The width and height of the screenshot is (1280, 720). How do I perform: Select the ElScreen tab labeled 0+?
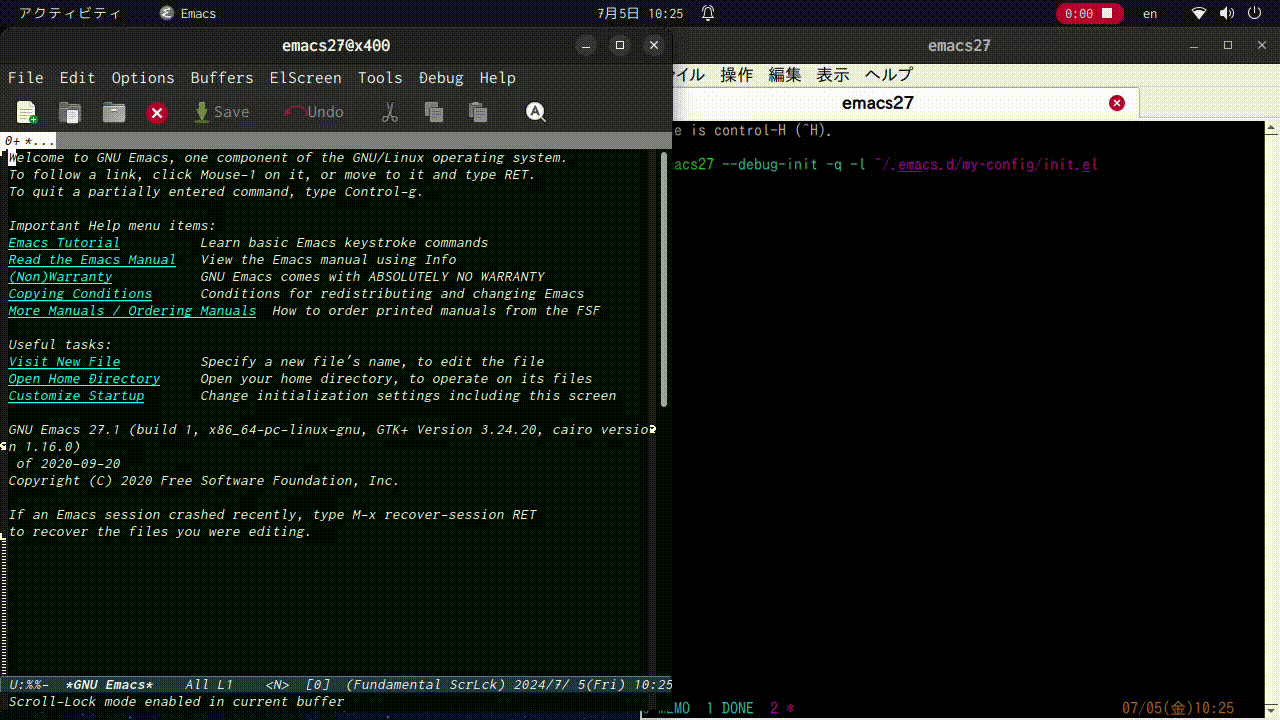(30, 141)
